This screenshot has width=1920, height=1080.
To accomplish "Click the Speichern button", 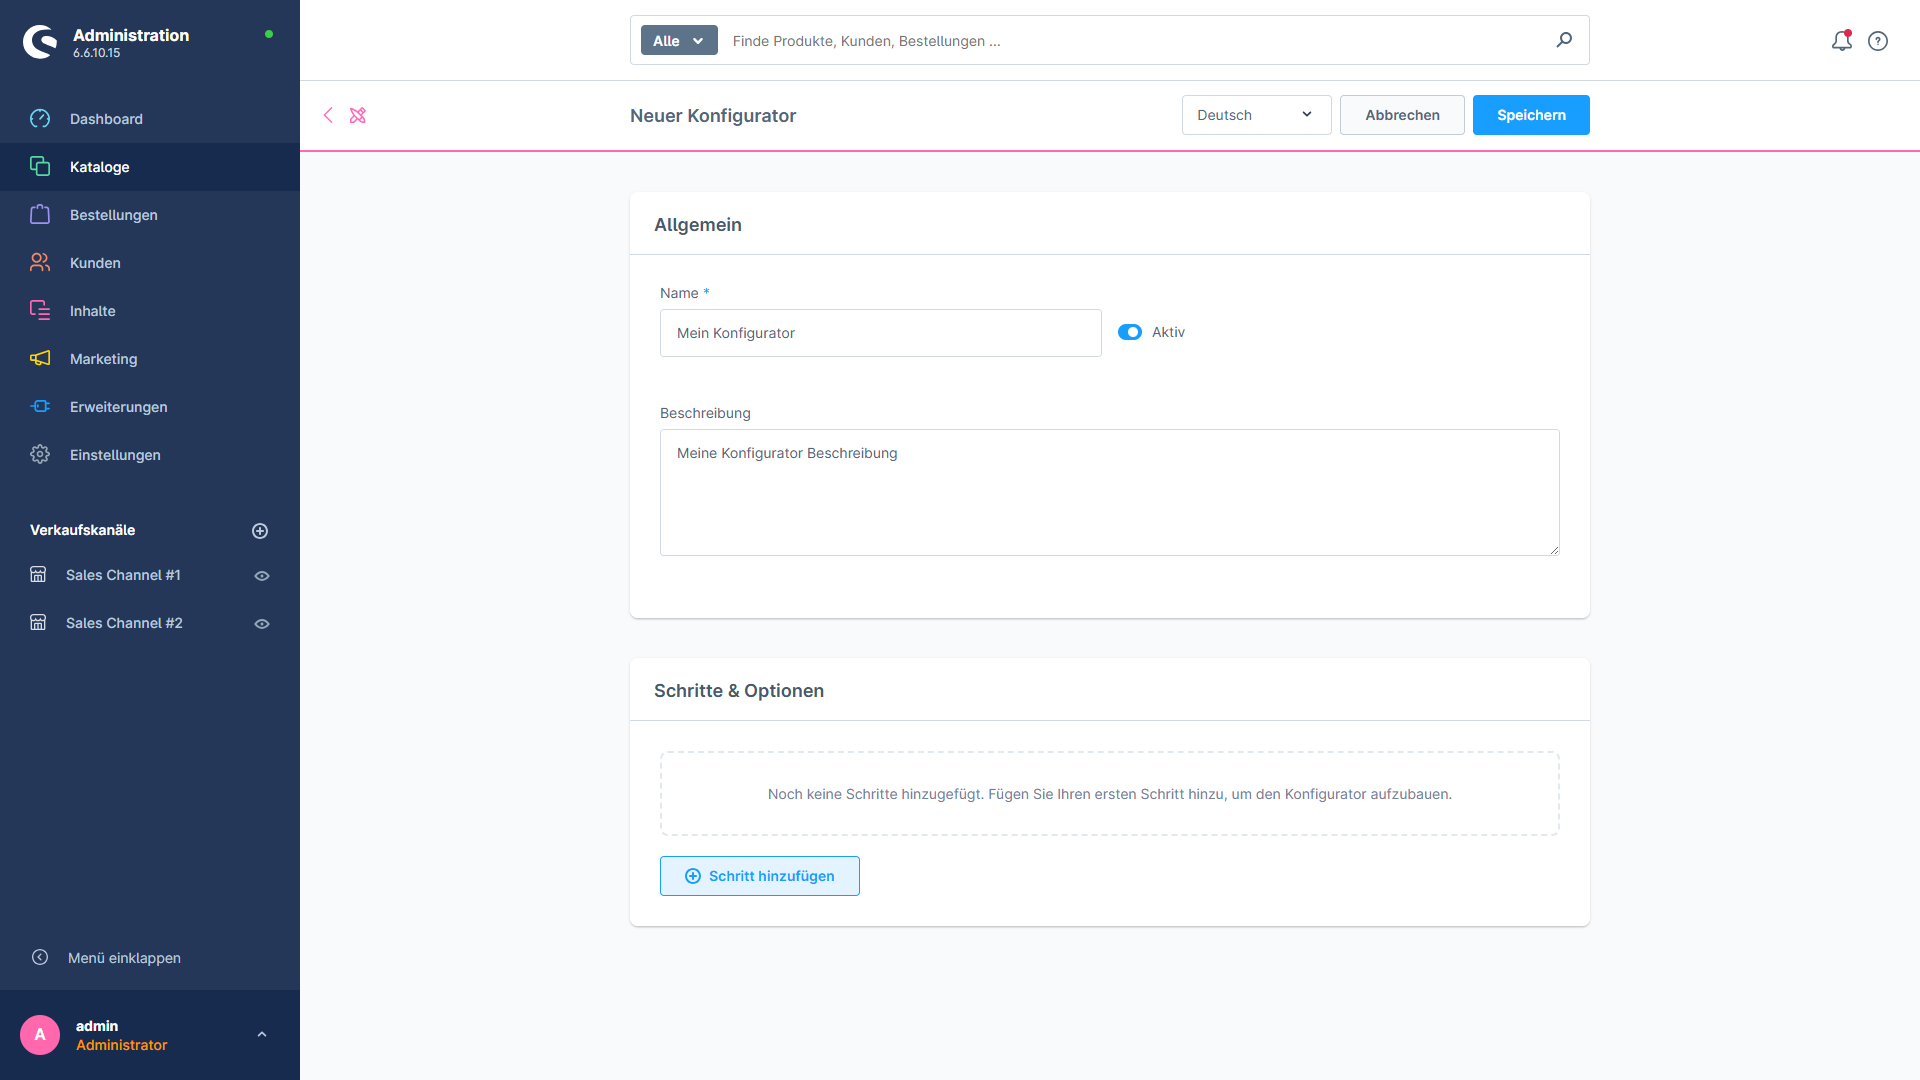I will pyautogui.click(x=1531, y=115).
